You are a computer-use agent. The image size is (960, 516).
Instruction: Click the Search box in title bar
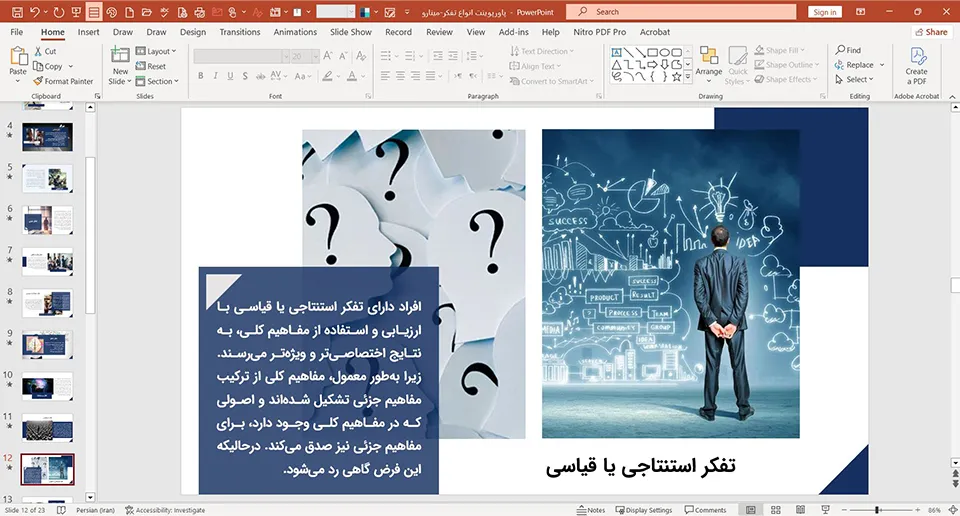[x=681, y=12]
